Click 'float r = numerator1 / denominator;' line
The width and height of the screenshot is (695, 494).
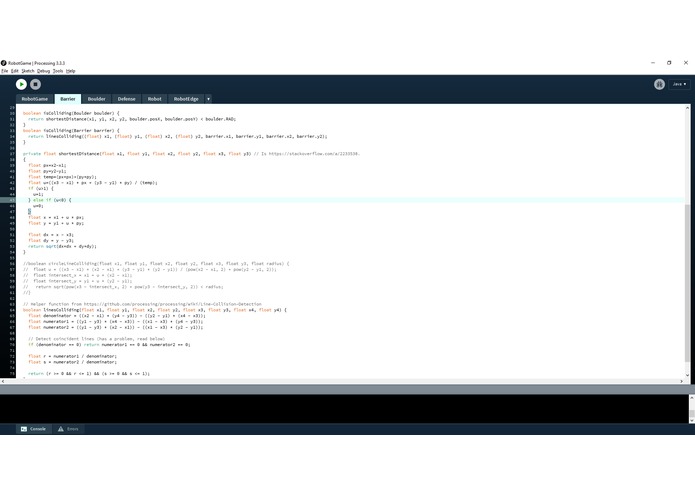[73, 356]
